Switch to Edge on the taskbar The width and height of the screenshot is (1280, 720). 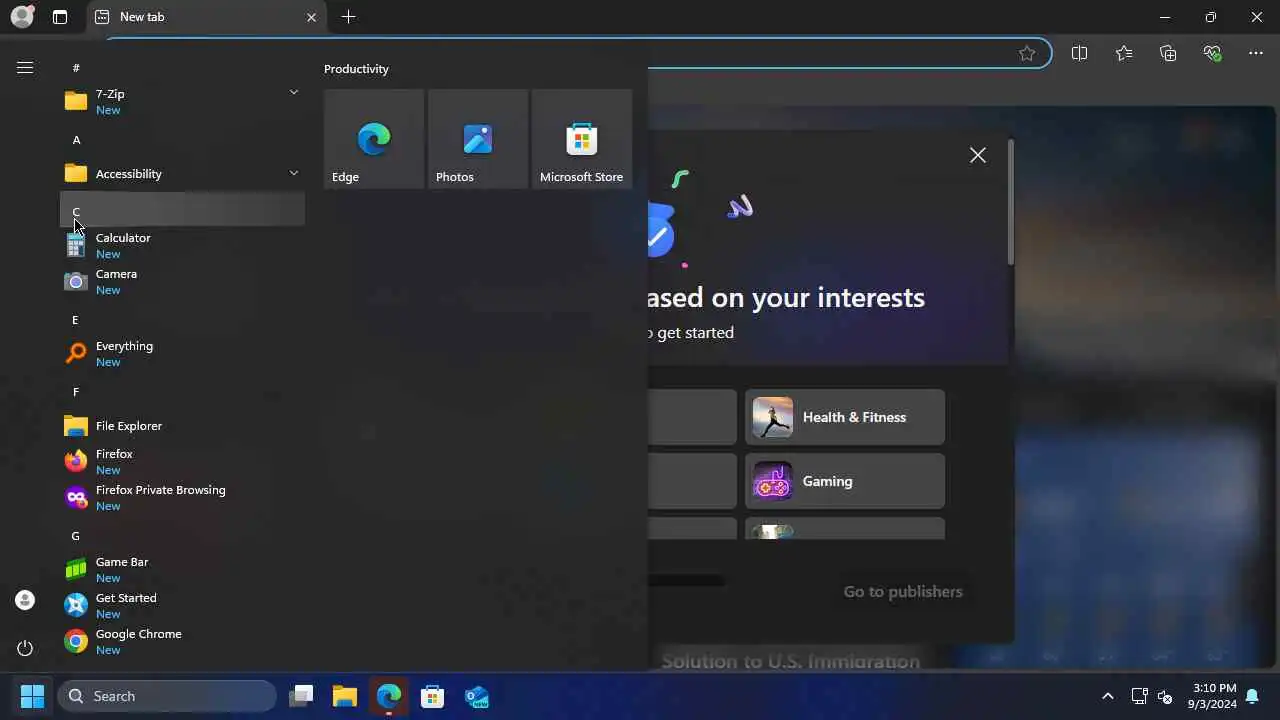tap(389, 696)
